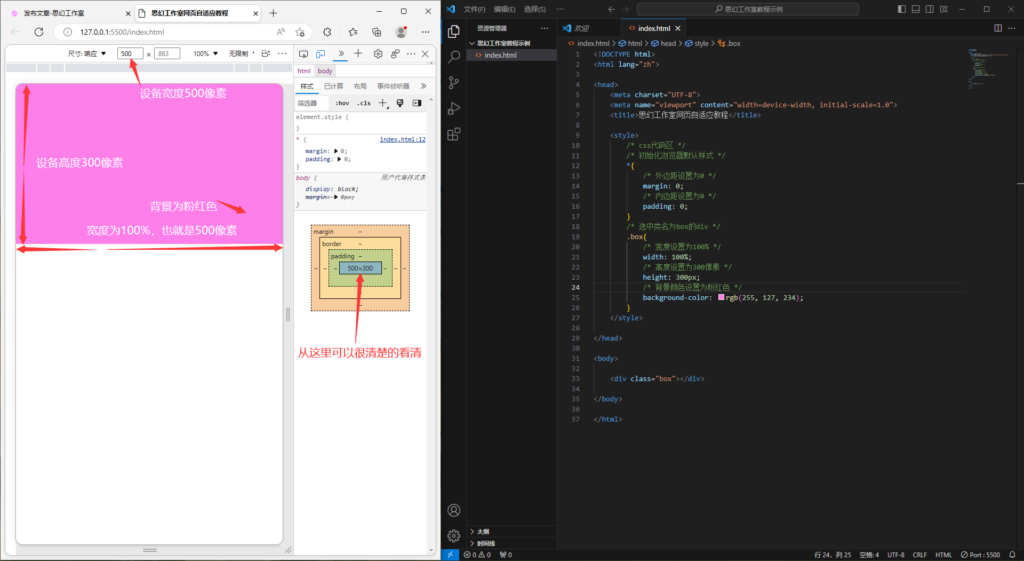Click the DevTools settings gear icon

click(x=378, y=53)
